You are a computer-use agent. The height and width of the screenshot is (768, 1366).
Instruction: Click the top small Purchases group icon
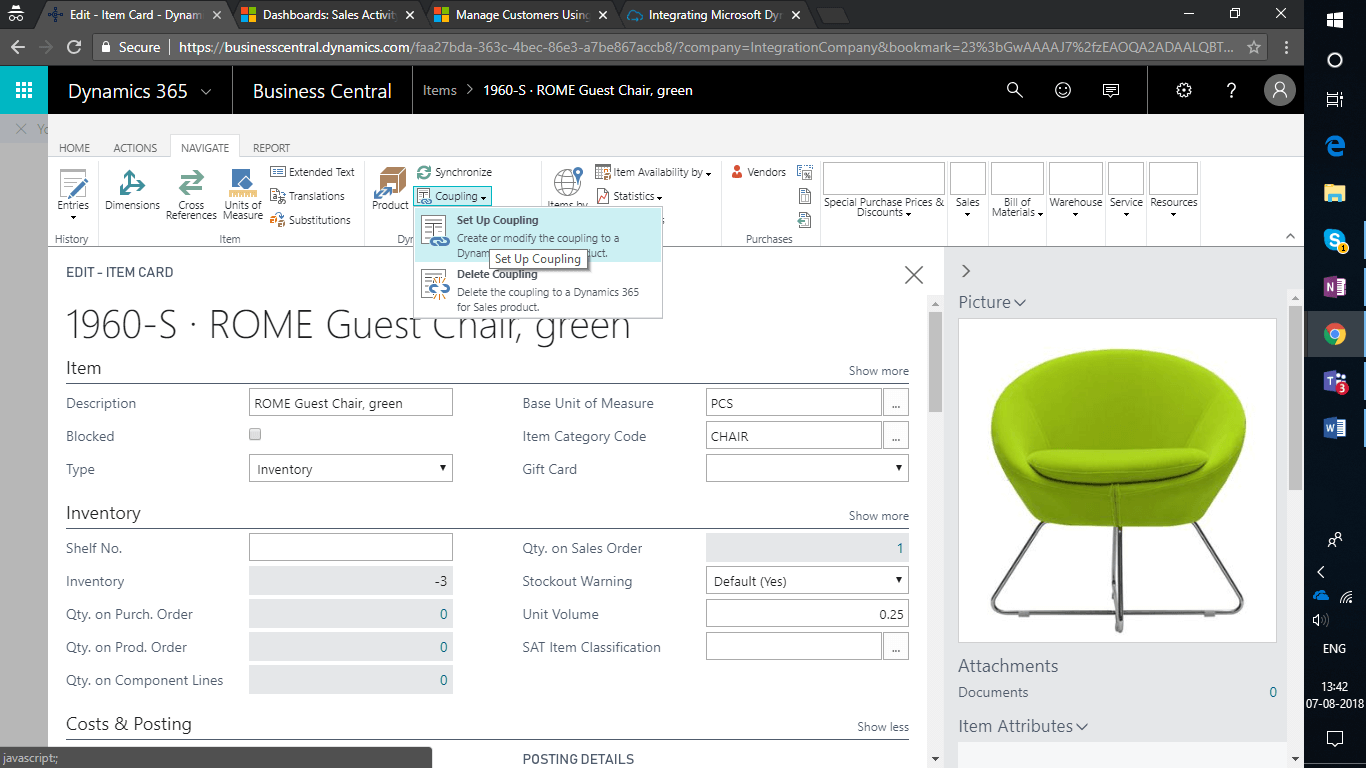(805, 172)
